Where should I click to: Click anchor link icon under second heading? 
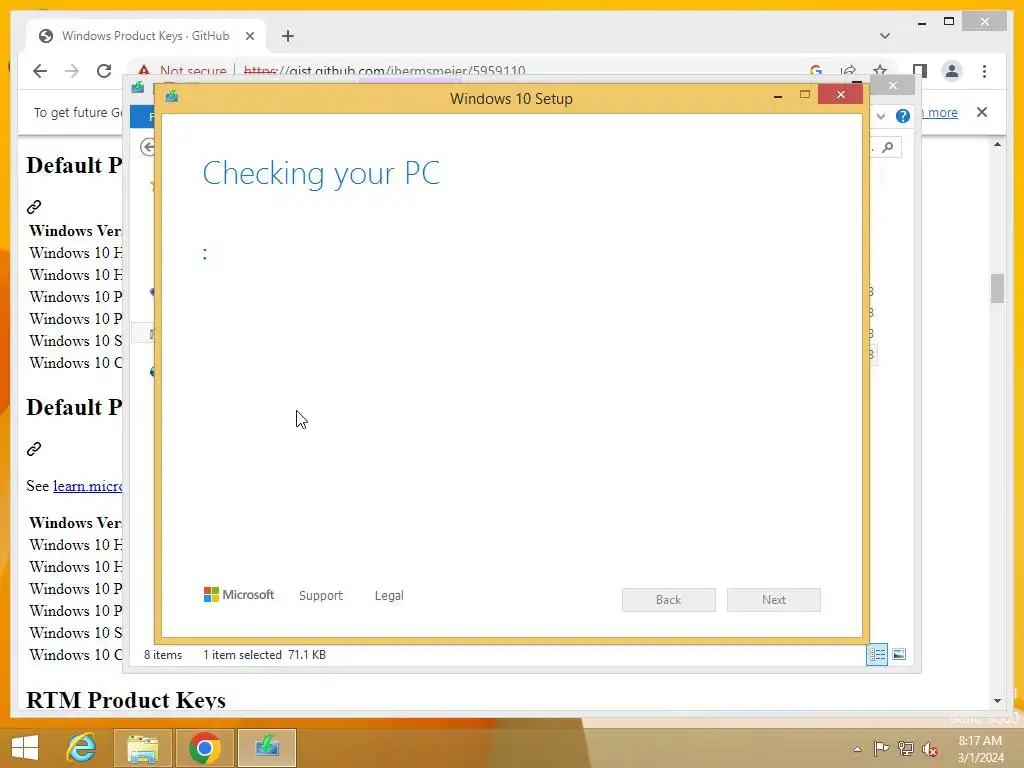pyautogui.click(x=34, y=449)
